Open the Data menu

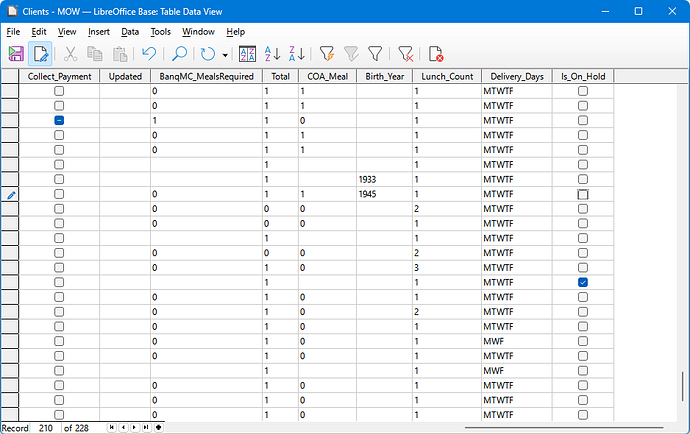(x=130, y=32)
